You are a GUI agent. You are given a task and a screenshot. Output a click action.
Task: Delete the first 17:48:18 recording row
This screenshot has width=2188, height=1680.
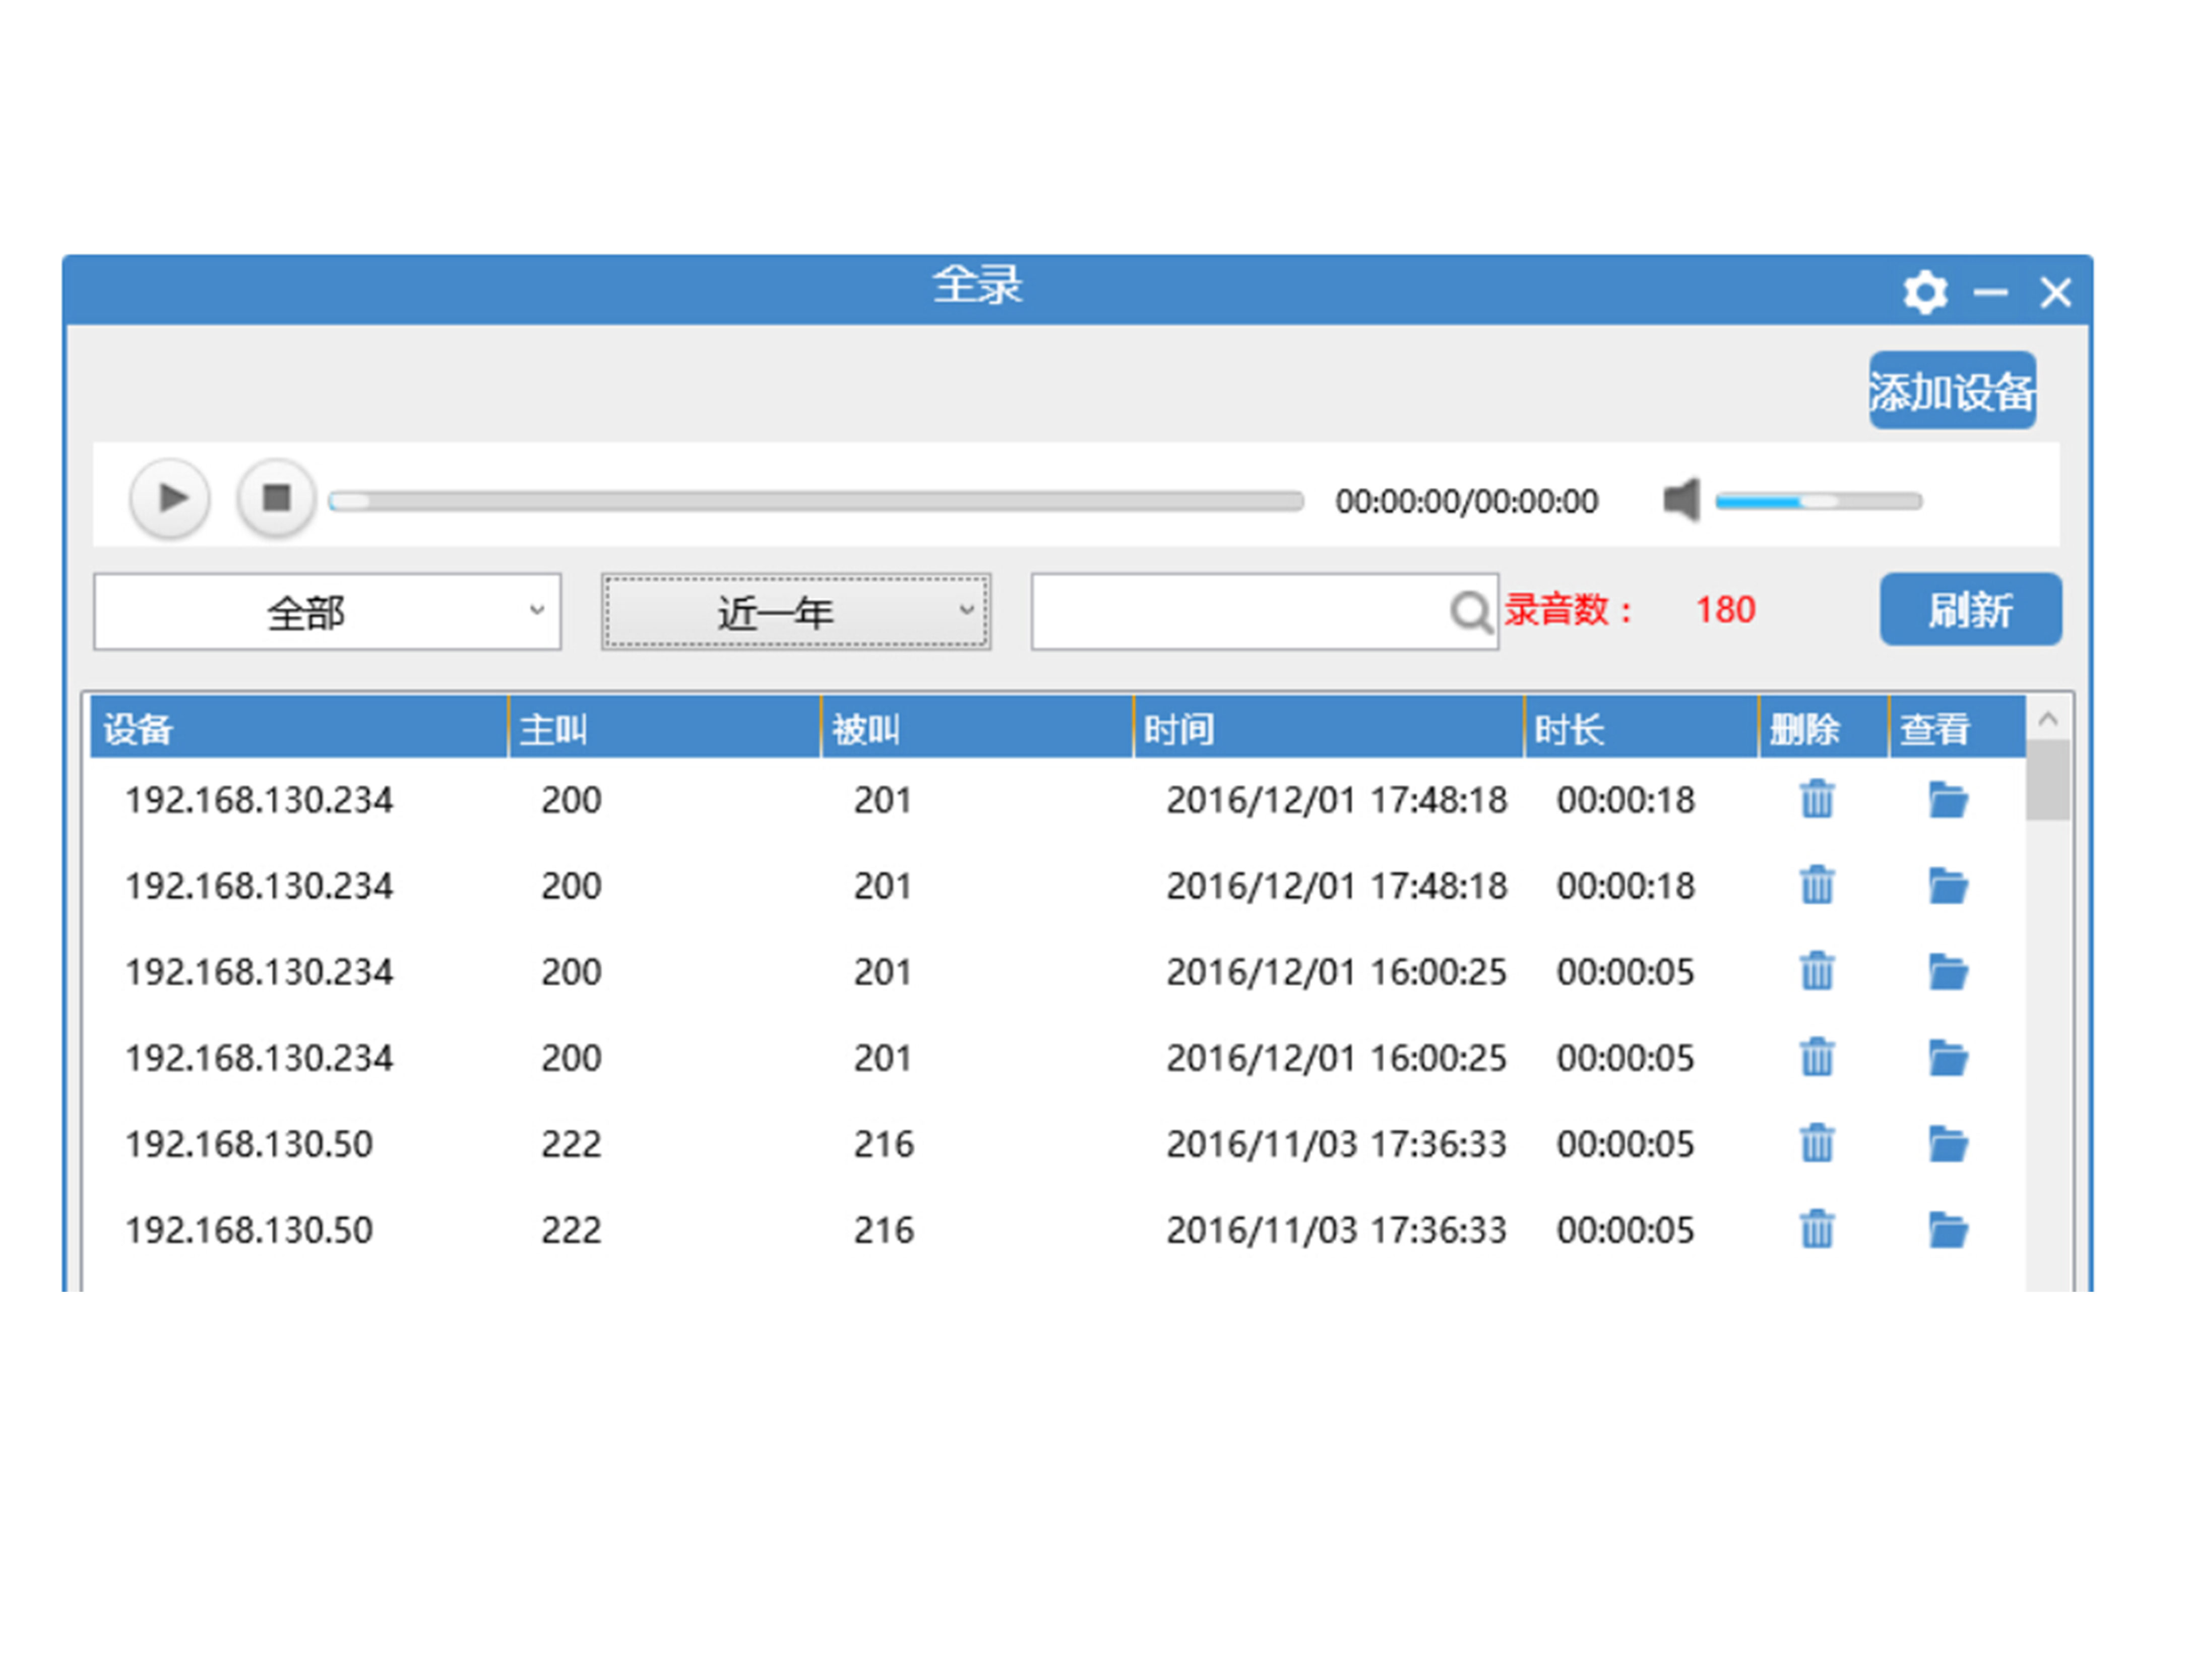coord(1817,799)
